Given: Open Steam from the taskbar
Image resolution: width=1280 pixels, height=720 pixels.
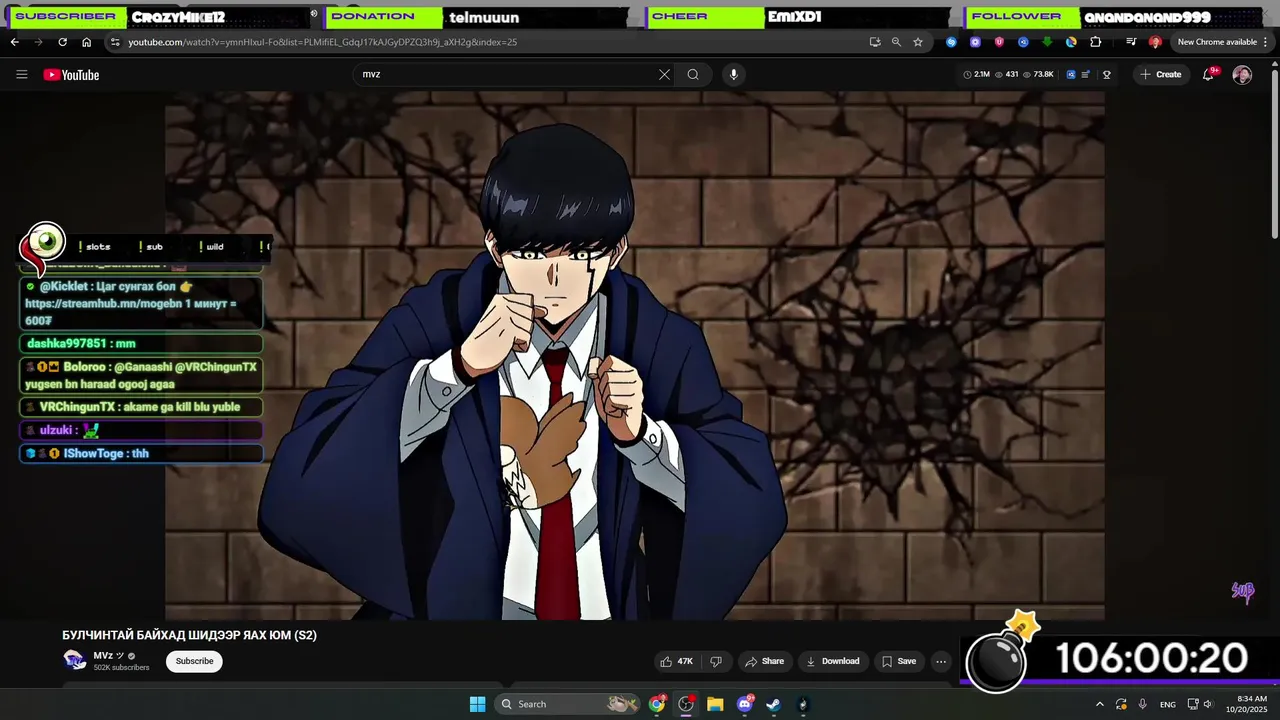Looking at the screenshot, I should coord(774,704).
